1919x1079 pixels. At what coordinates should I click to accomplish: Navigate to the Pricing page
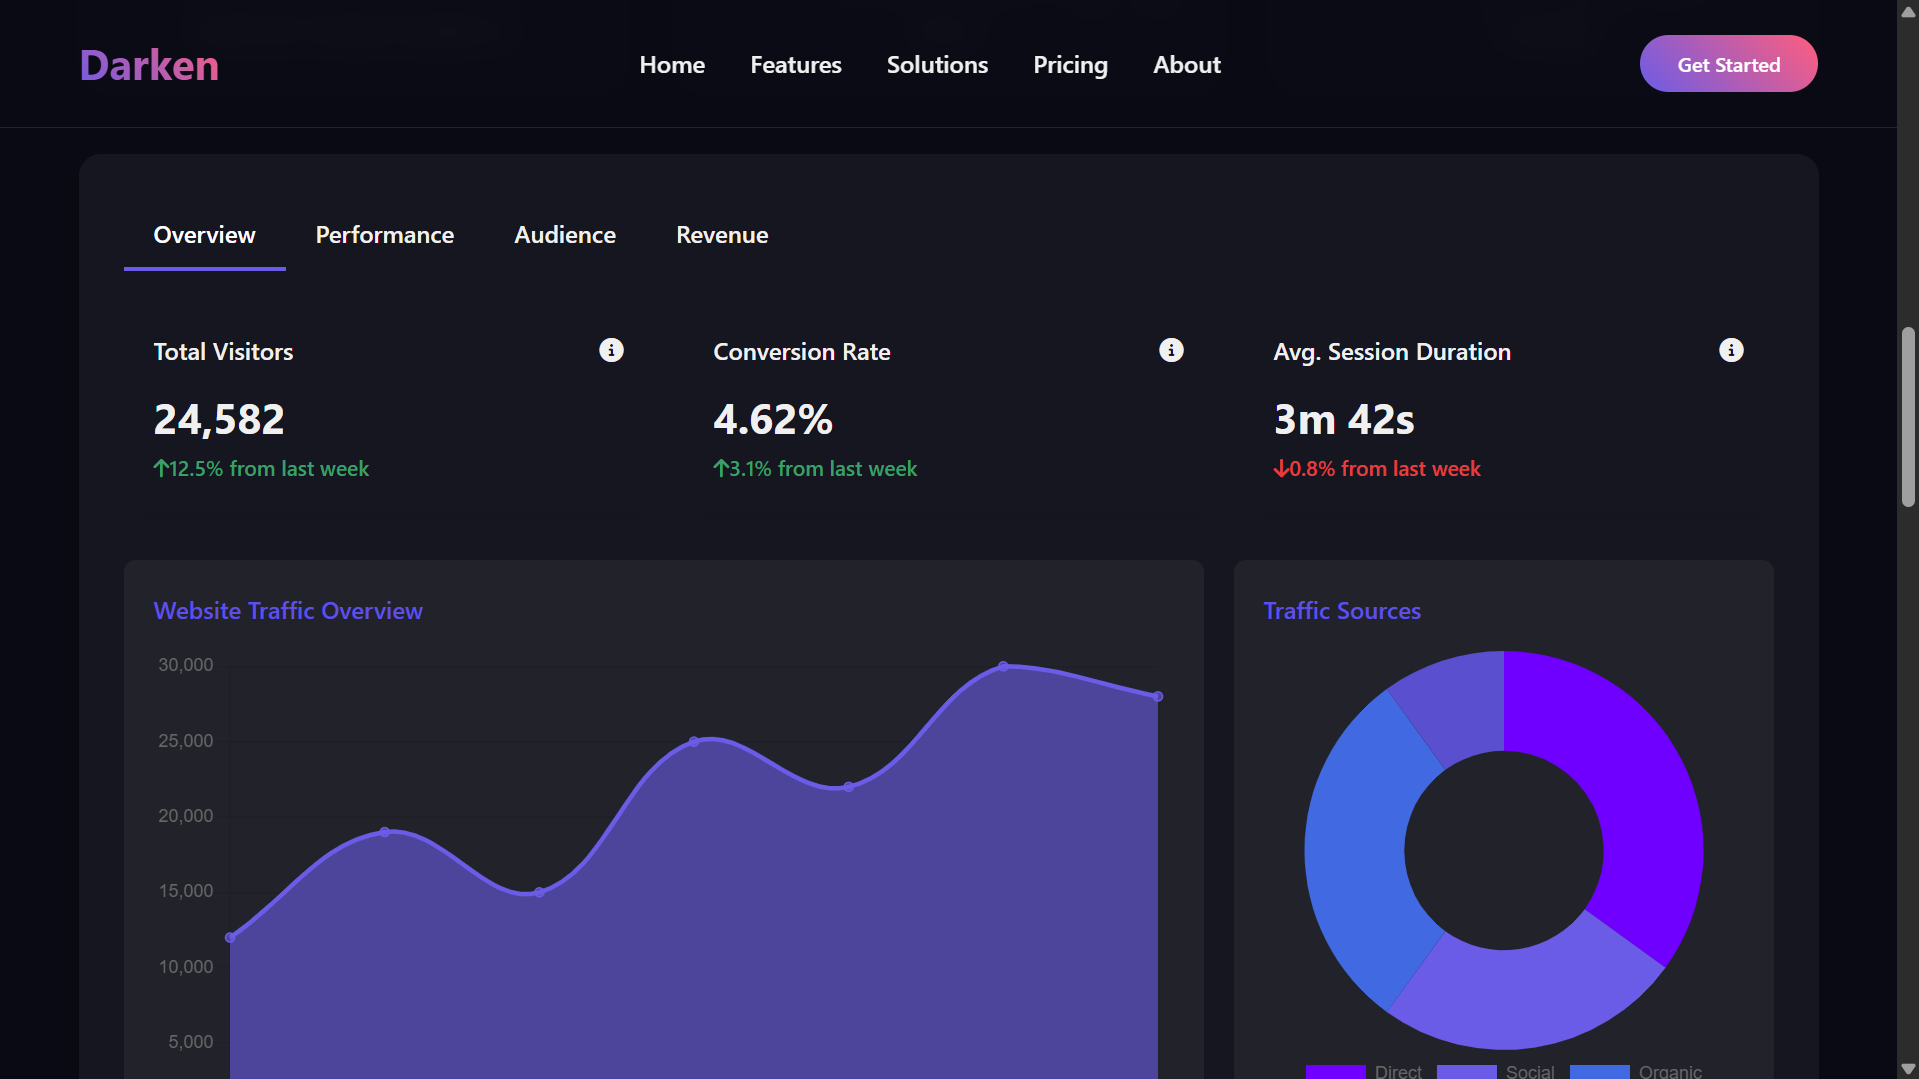click(x=1070, y=65)
